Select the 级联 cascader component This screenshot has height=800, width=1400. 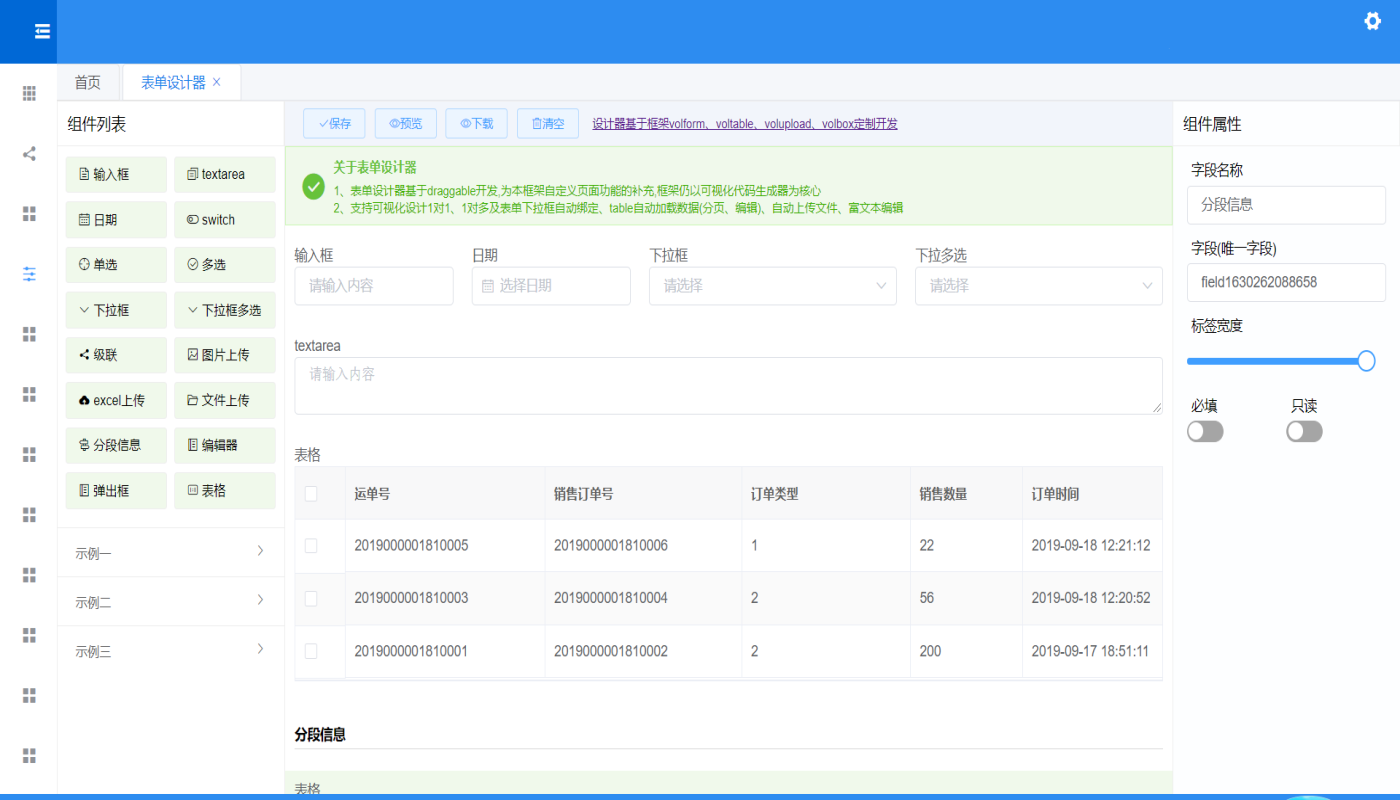pyautogui.click(x=116, y=355)
